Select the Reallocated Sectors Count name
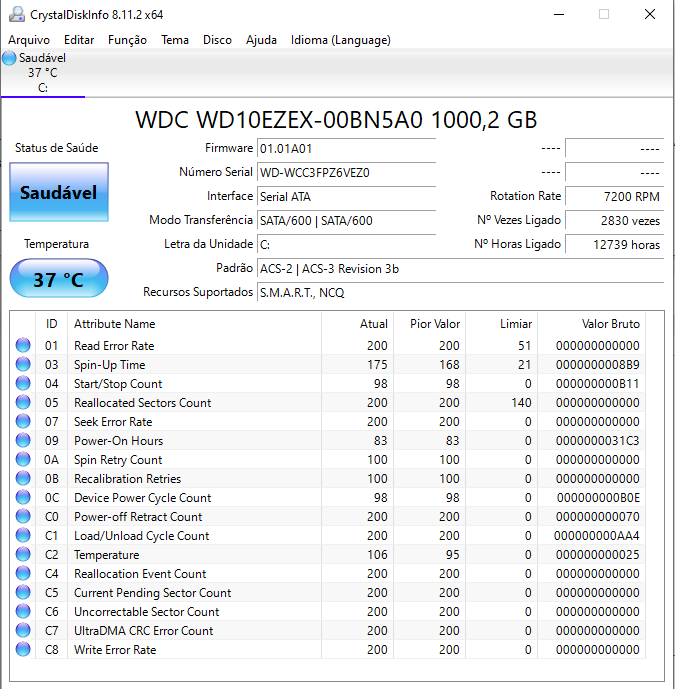The height and width of the screenshot is (689, 675). click(x=142, y=403)
